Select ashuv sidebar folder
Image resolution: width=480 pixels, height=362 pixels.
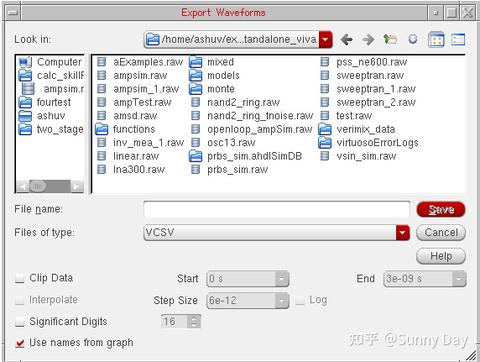tap(42, 116)
